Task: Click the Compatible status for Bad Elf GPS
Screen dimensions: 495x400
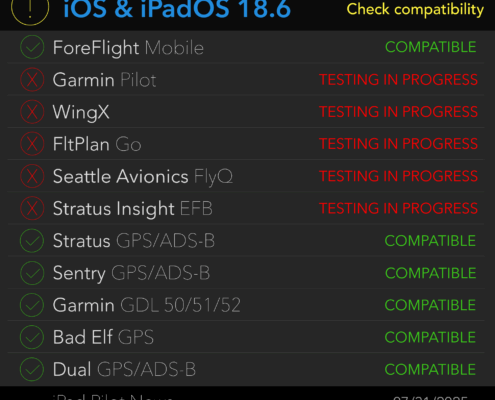Action: tap(430, 337)
